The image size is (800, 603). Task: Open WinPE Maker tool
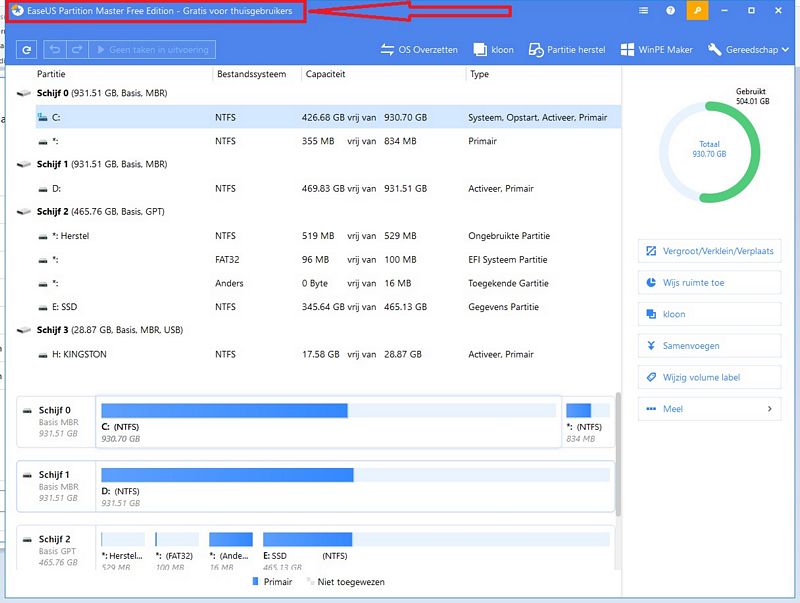click(x=657, y=49)
